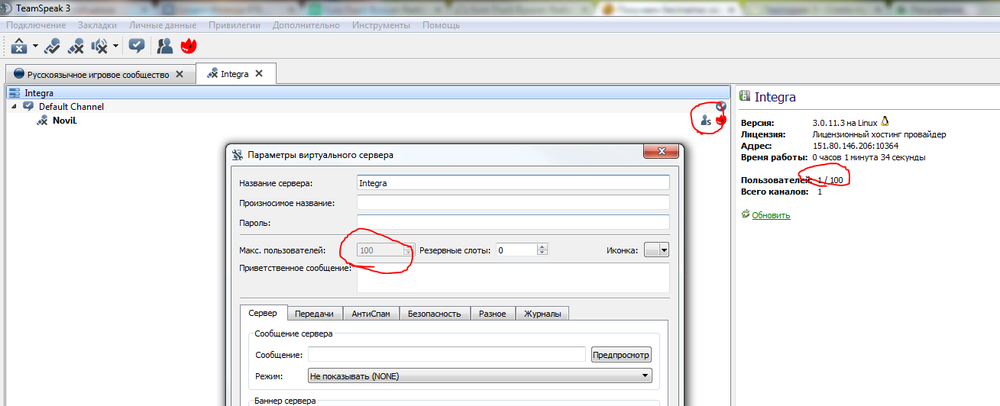
Task: Click the Пароль input field
Action: (513, 222)
